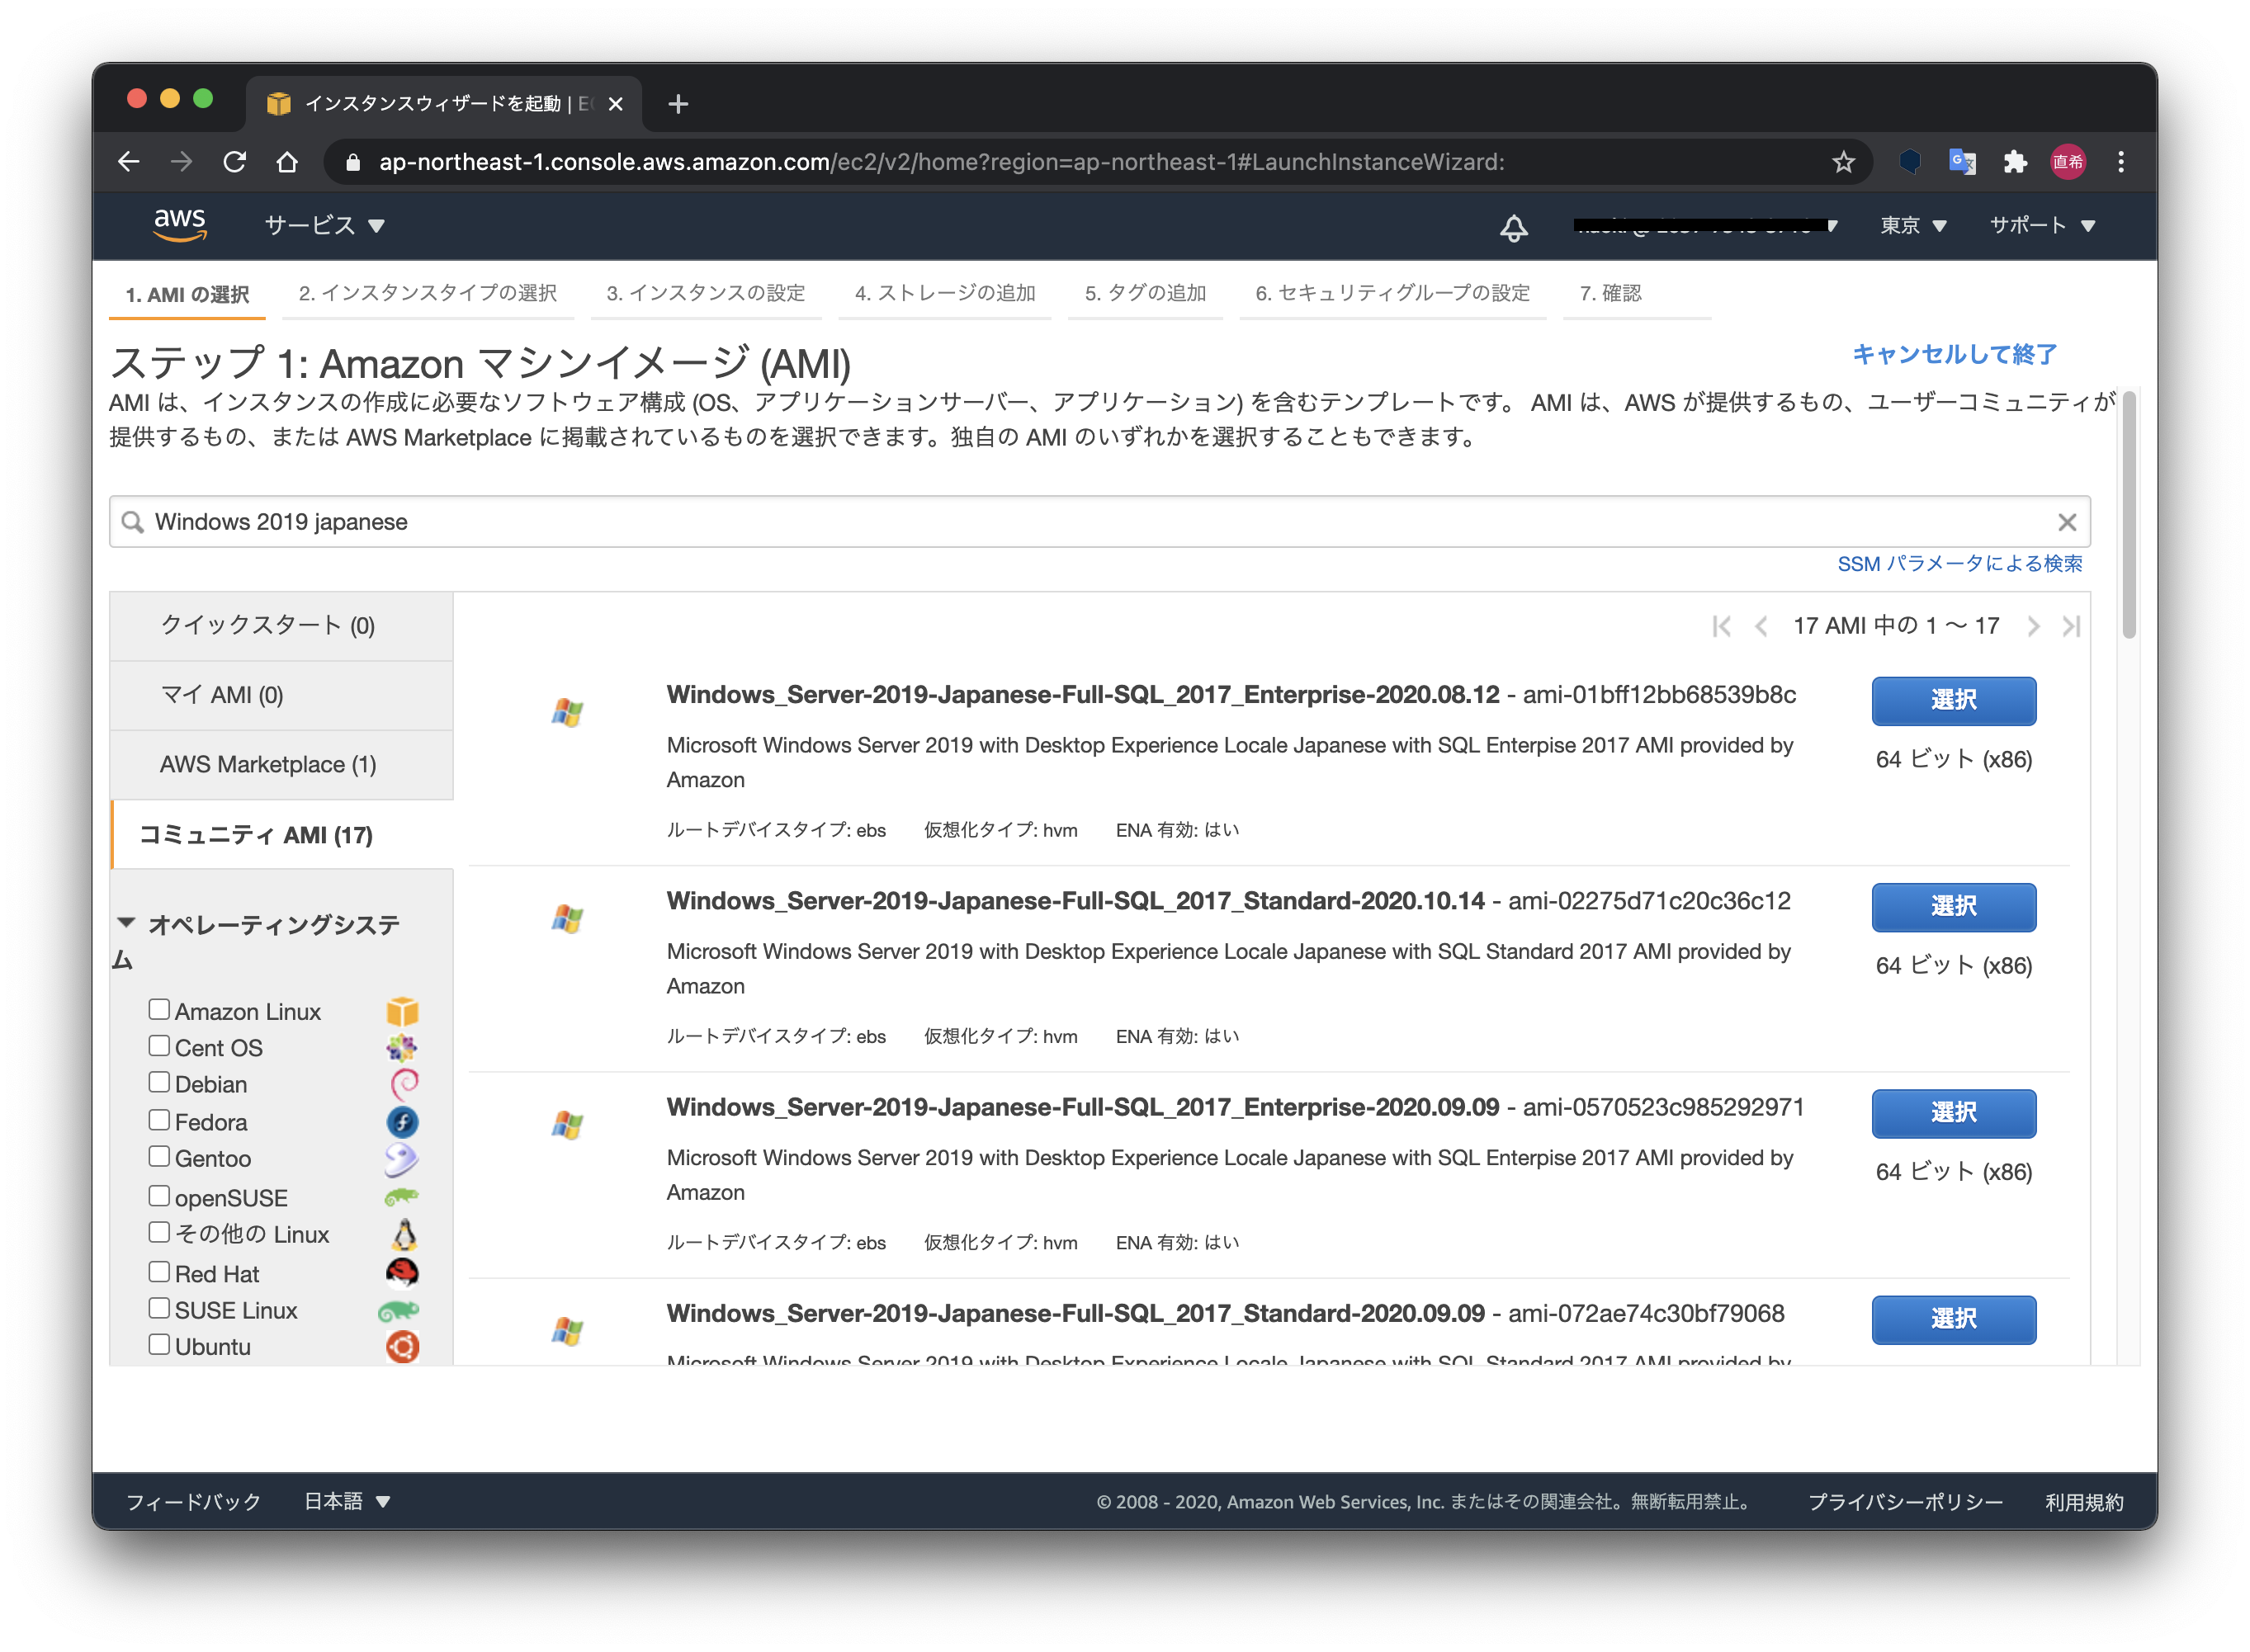Click the browser extensions puzzle icon

tap(2015, 161)
